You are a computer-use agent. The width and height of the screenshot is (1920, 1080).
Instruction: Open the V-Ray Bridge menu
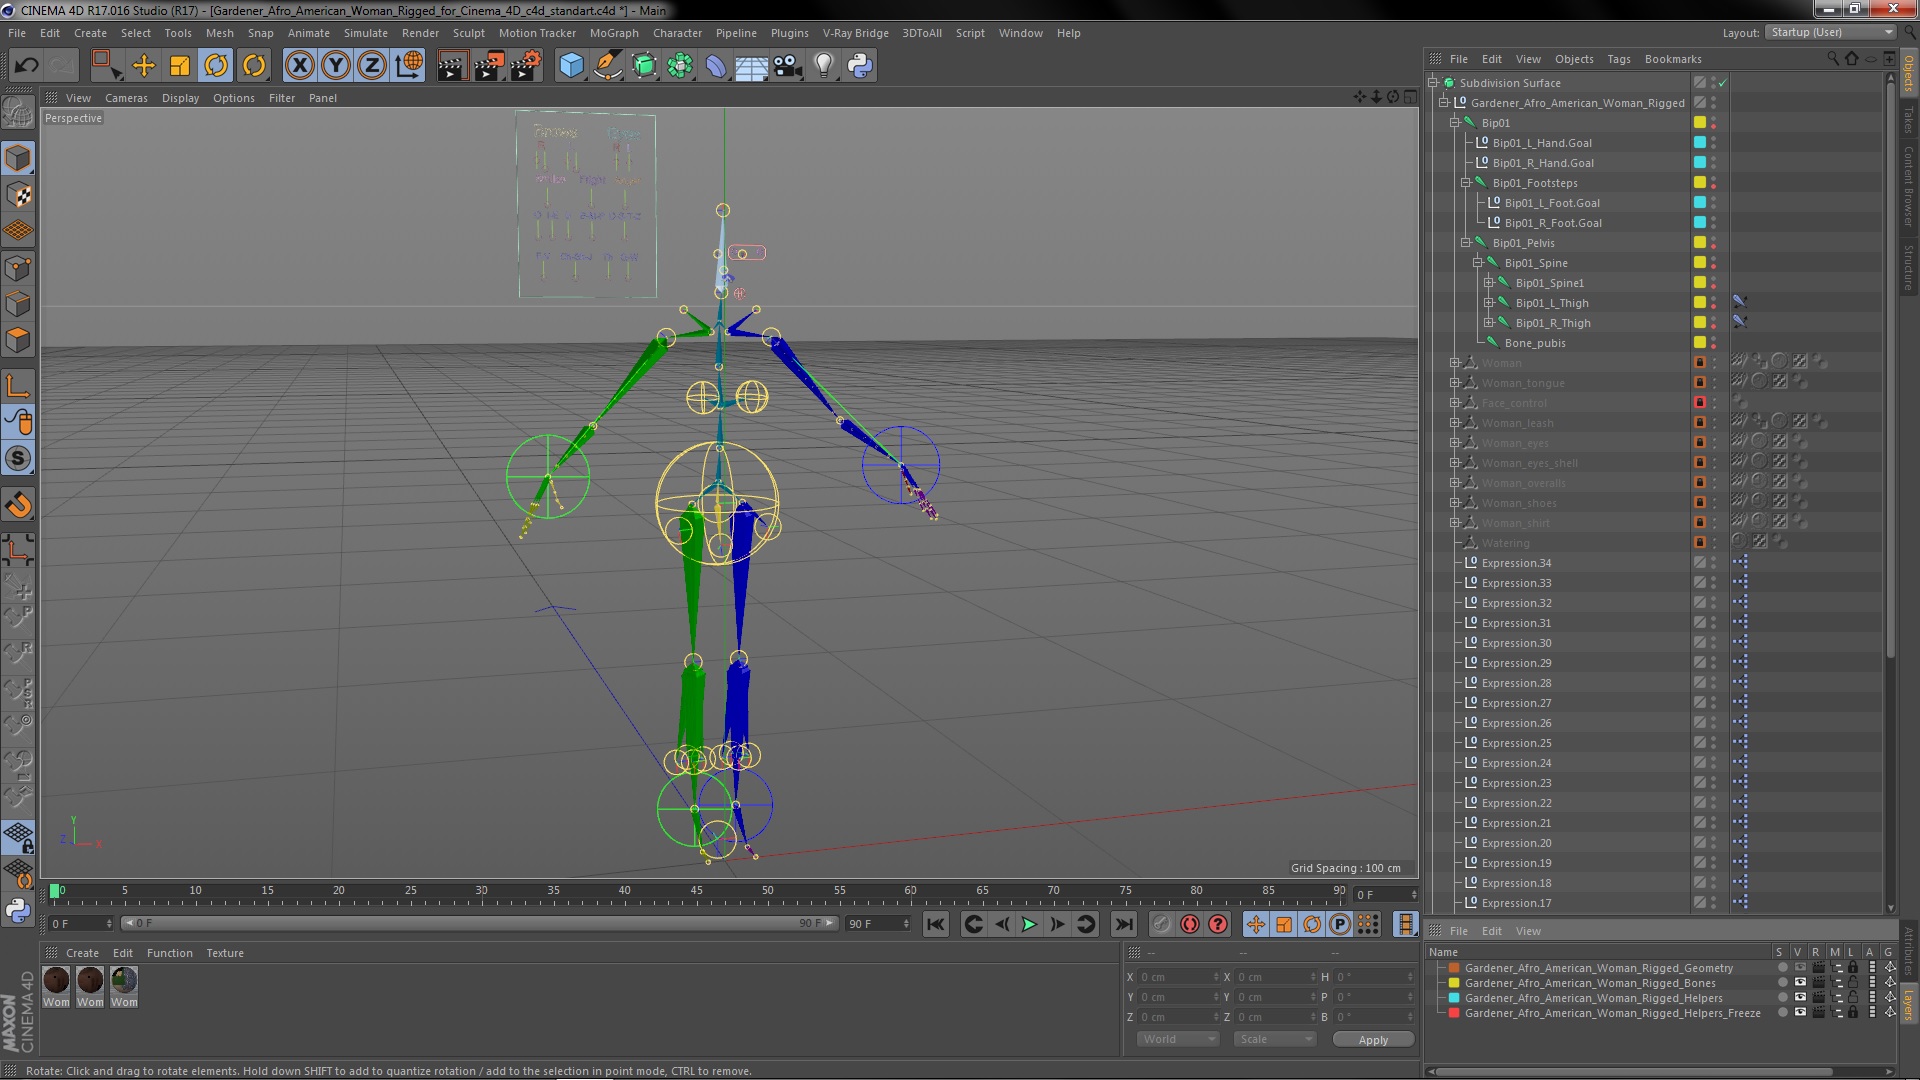pyautogui.click(x=855, y=33)
